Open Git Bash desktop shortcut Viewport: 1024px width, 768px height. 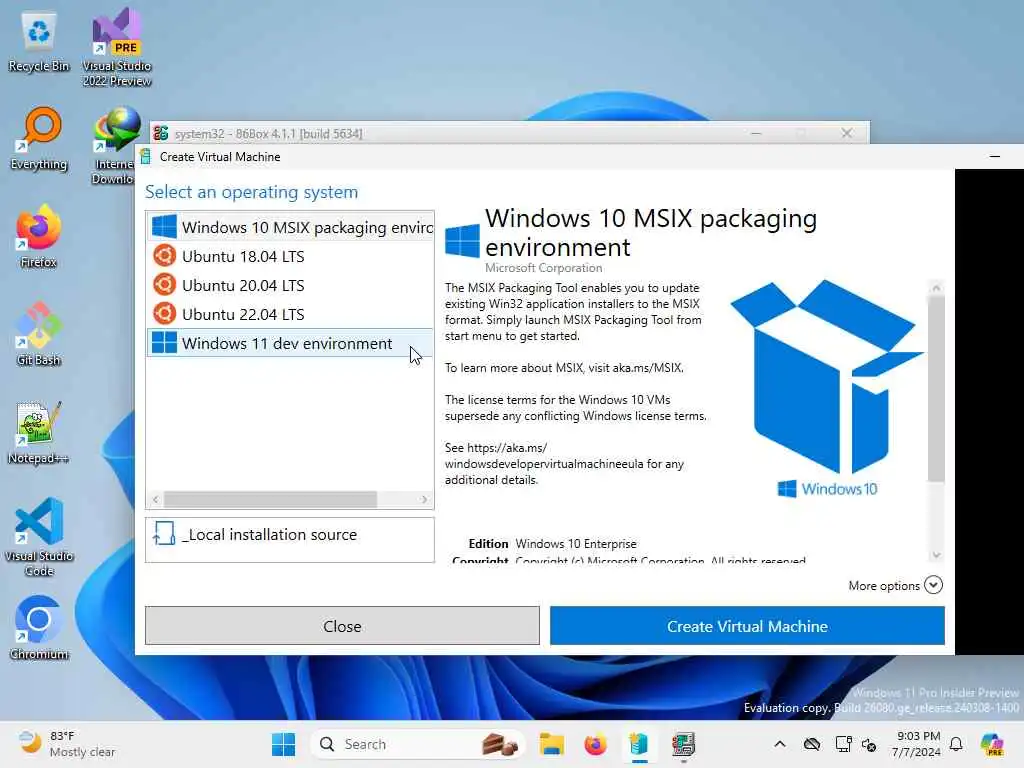click(x=39, y=334)
